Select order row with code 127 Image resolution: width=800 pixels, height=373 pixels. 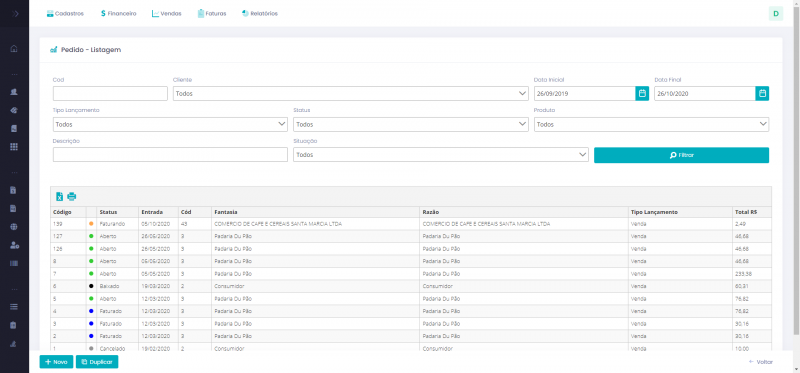click(411, 236)
